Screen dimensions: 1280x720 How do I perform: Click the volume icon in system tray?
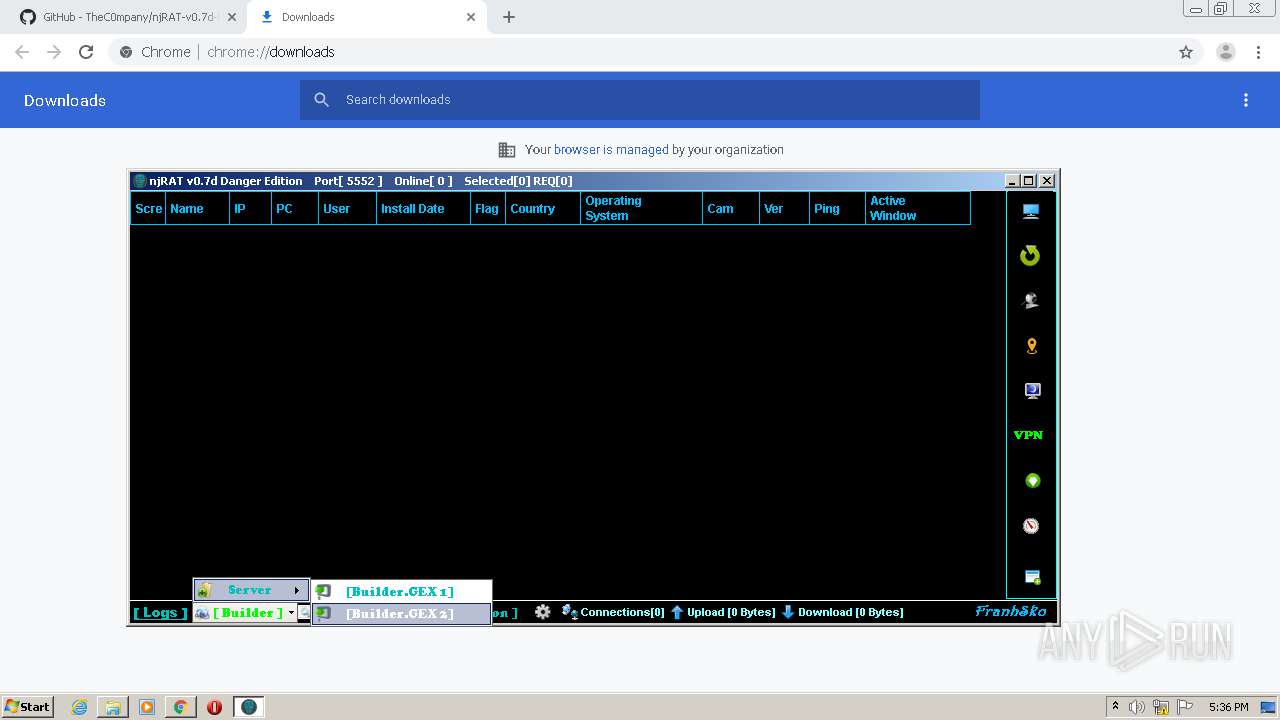[x=1137, y=707]
